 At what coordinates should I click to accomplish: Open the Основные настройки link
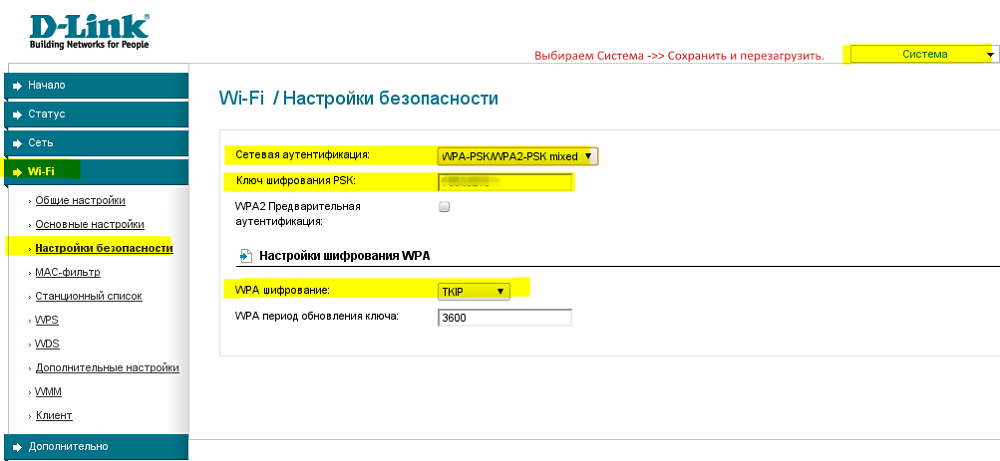pyautogui.click(x=90, y=224)
